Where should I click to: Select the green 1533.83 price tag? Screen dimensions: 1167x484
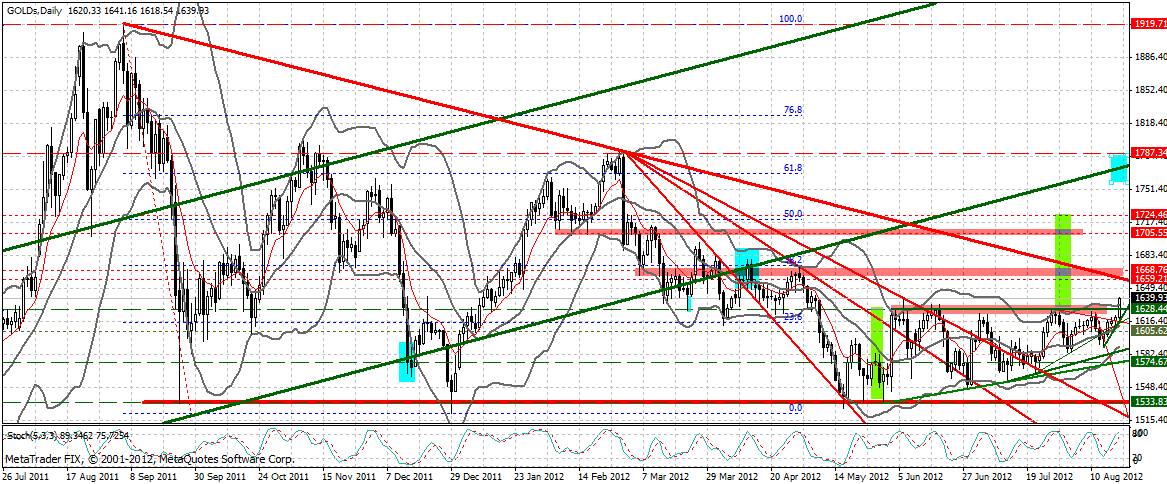point(1148,401)
